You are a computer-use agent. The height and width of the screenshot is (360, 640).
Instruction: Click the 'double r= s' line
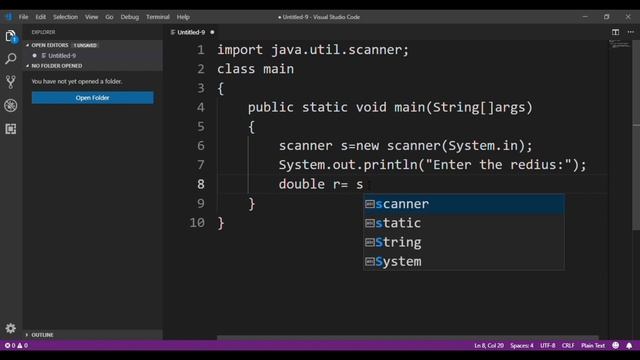pyautogui.click(x=321, y=184)
